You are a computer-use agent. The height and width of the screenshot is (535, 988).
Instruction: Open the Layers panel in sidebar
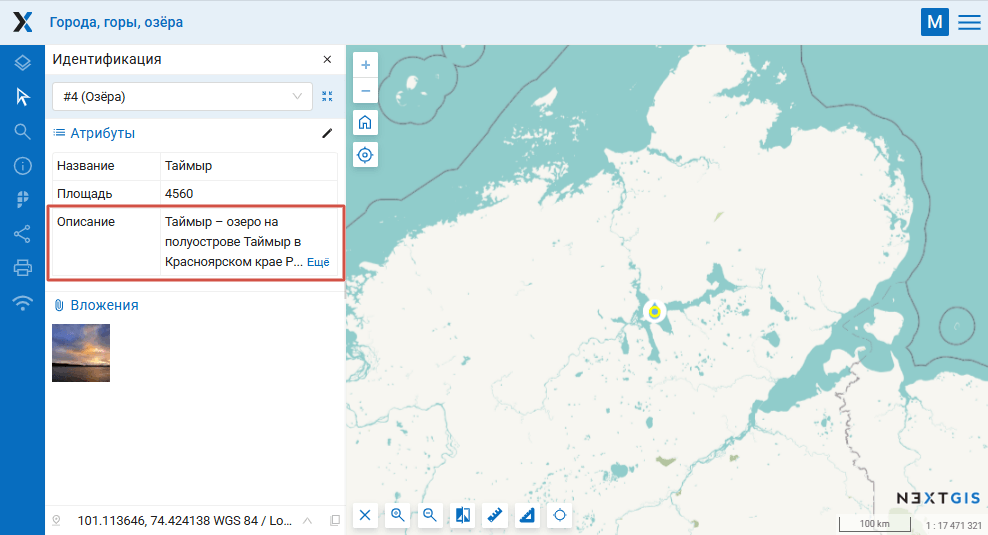coord(22,63)
